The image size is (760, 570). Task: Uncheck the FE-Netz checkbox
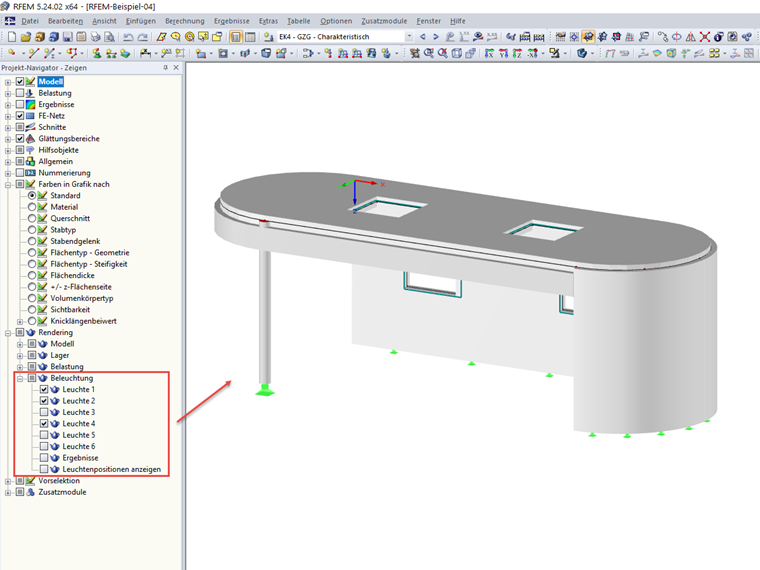[x=20, y=116]
